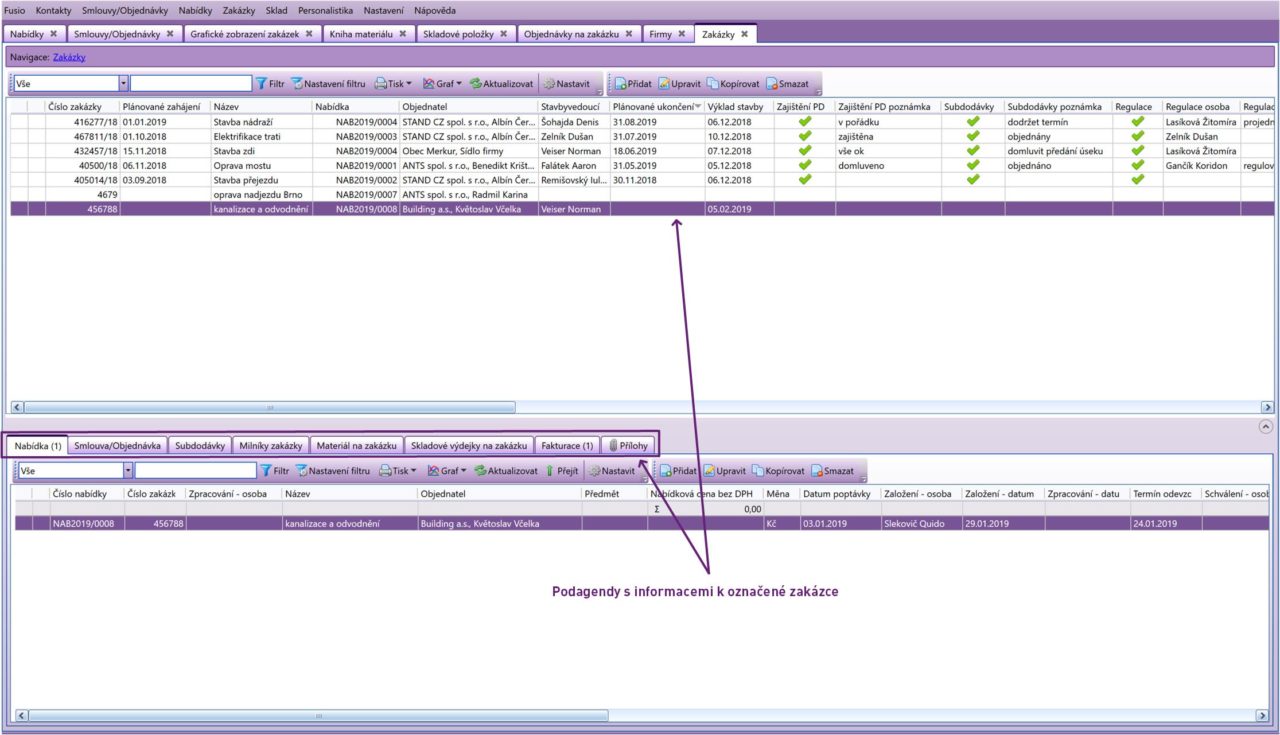1280x735 pixels.
Task: Open the Nápověda menu
Action: 435,10
